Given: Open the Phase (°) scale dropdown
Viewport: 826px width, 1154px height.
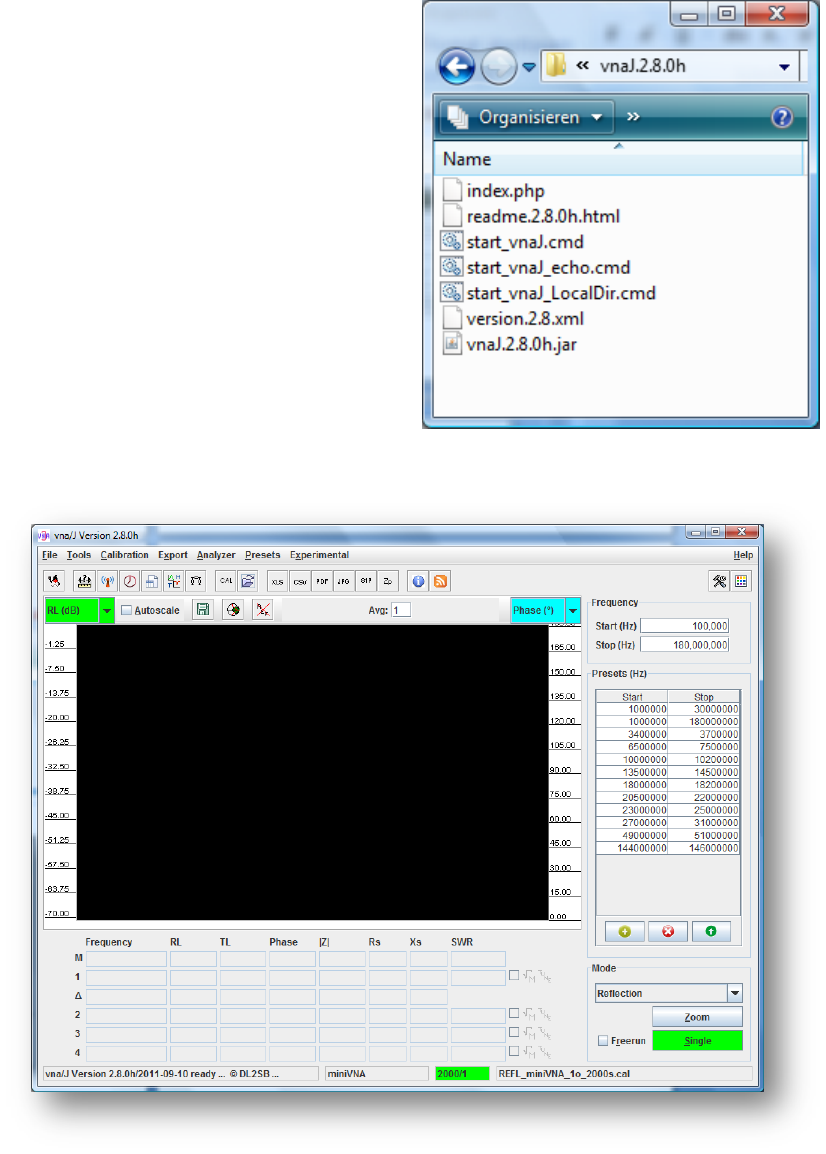Looking at the screenshot, I should (573, 611).
